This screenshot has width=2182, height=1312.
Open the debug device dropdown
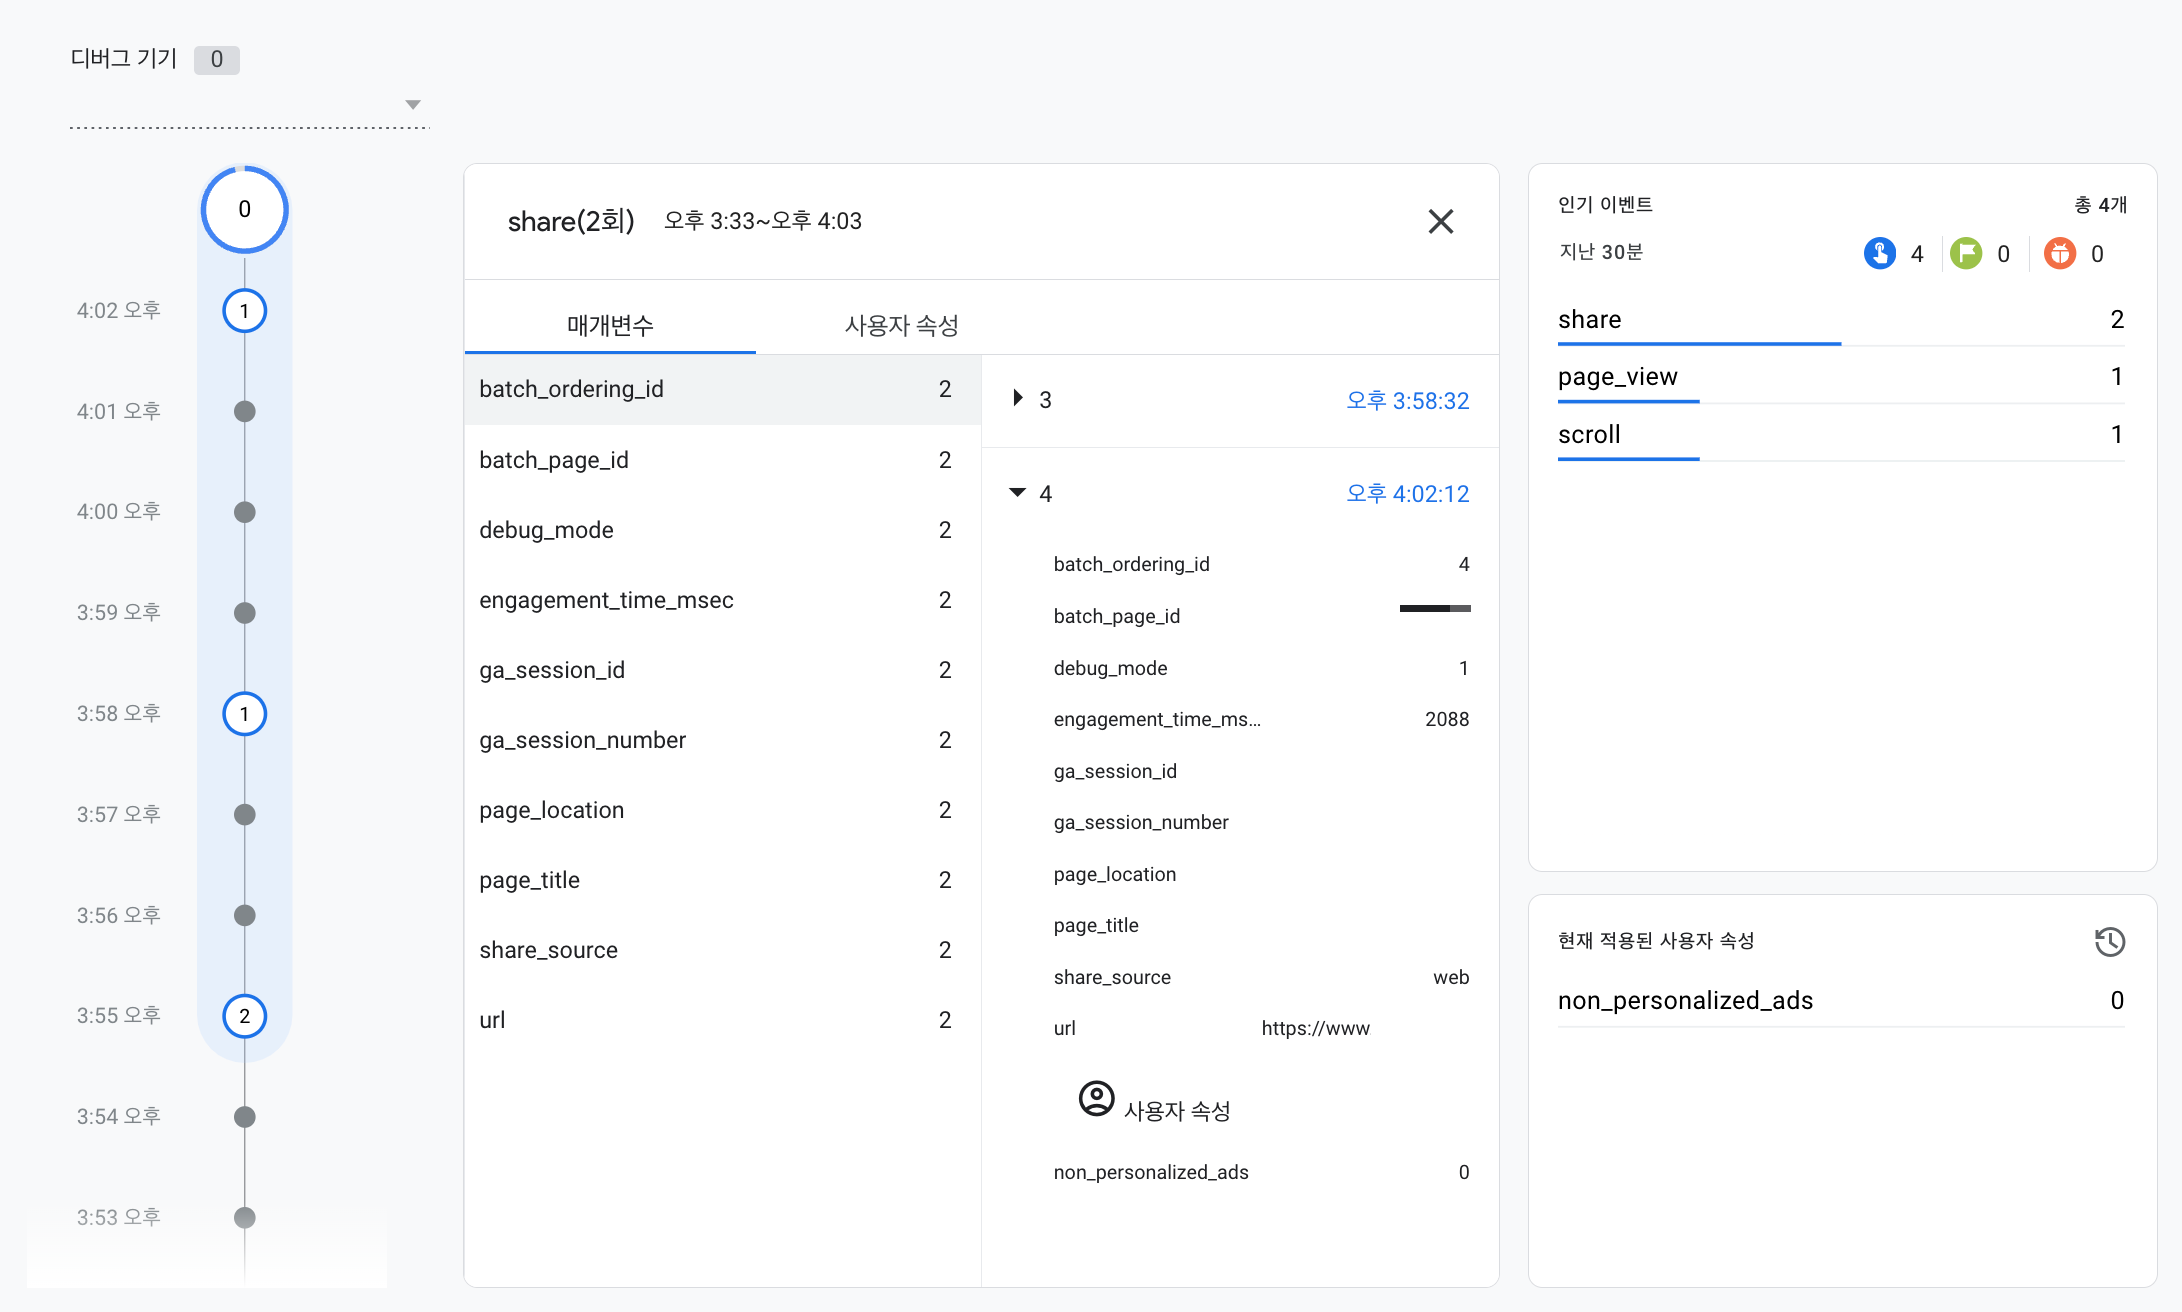pos(412,105)
